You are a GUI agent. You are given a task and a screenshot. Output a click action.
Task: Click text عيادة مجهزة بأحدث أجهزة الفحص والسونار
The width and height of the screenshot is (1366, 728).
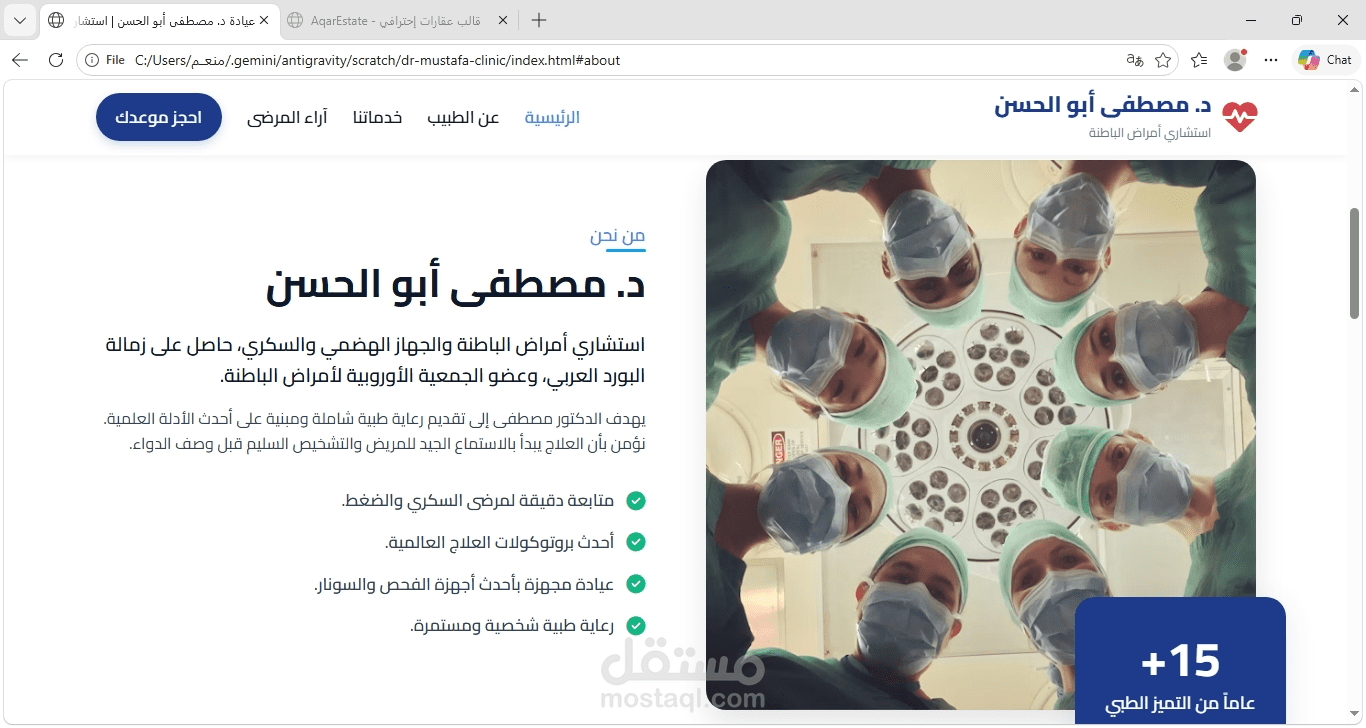(x=465, y=584)
